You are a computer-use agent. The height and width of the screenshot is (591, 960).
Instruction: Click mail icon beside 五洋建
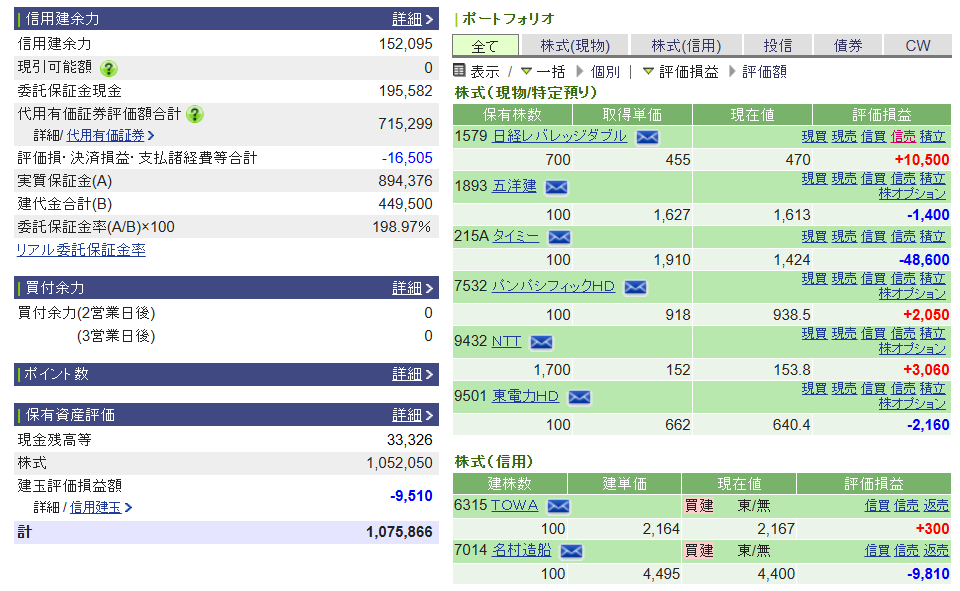[557, 187]
